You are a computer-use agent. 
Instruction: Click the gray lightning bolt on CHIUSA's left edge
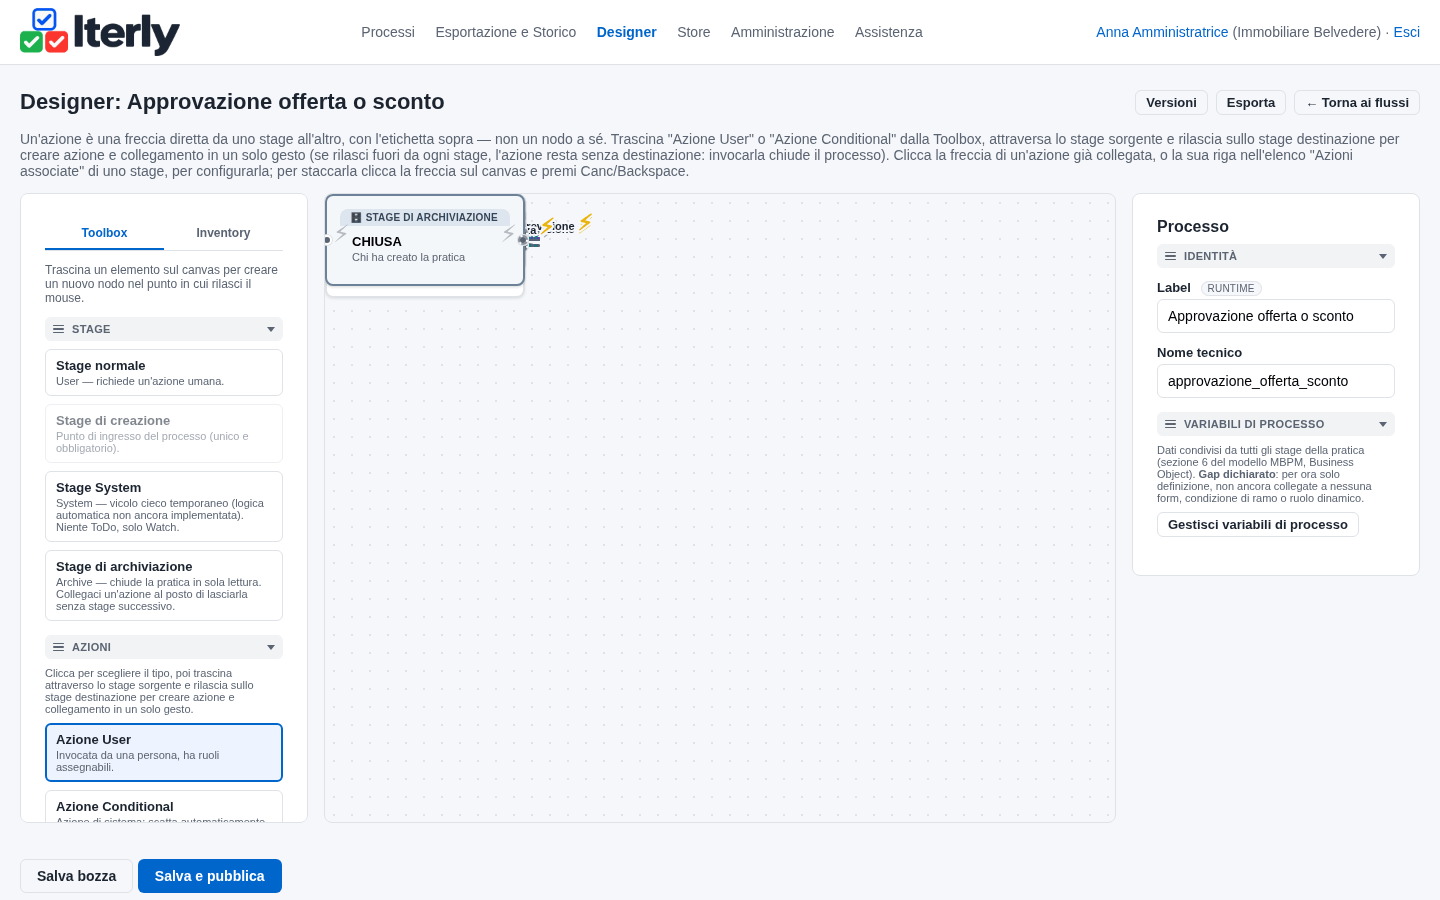coord(341,233)
